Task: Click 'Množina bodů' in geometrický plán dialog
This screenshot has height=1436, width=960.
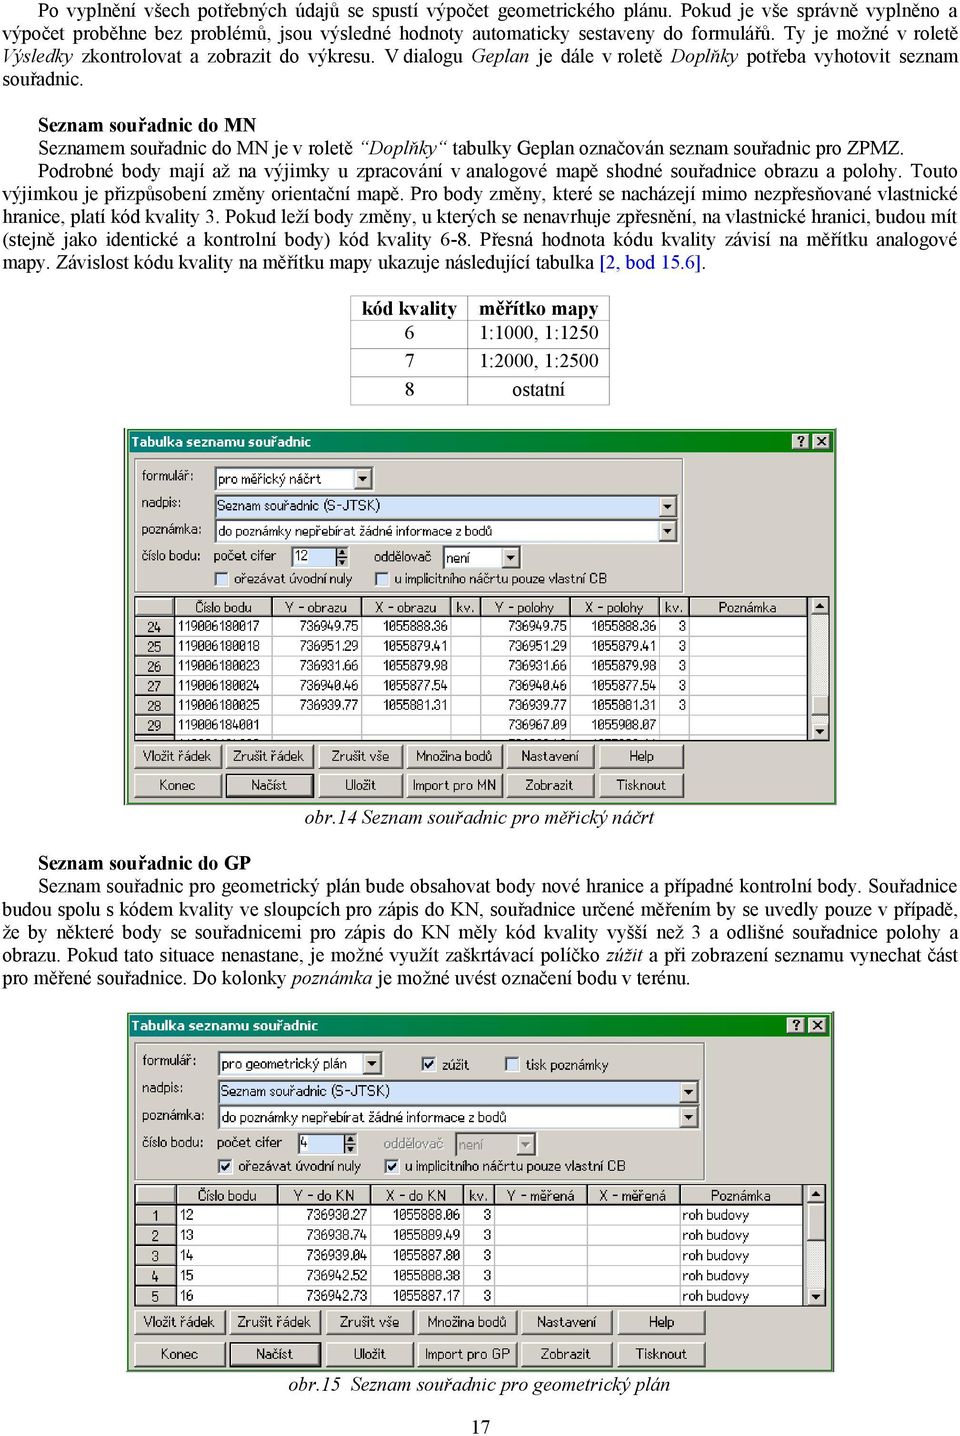Action: coord(467,1322)
